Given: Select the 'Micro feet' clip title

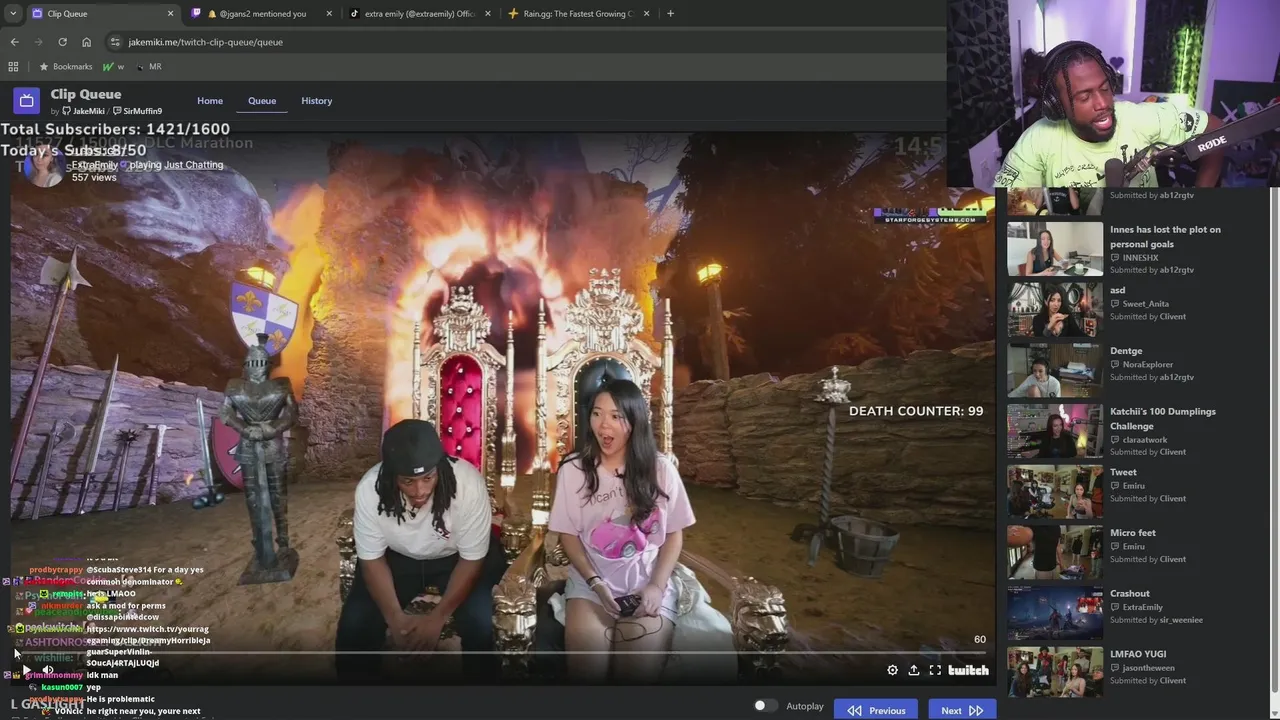Looking at the screenshot, I should coord(1133,533).
